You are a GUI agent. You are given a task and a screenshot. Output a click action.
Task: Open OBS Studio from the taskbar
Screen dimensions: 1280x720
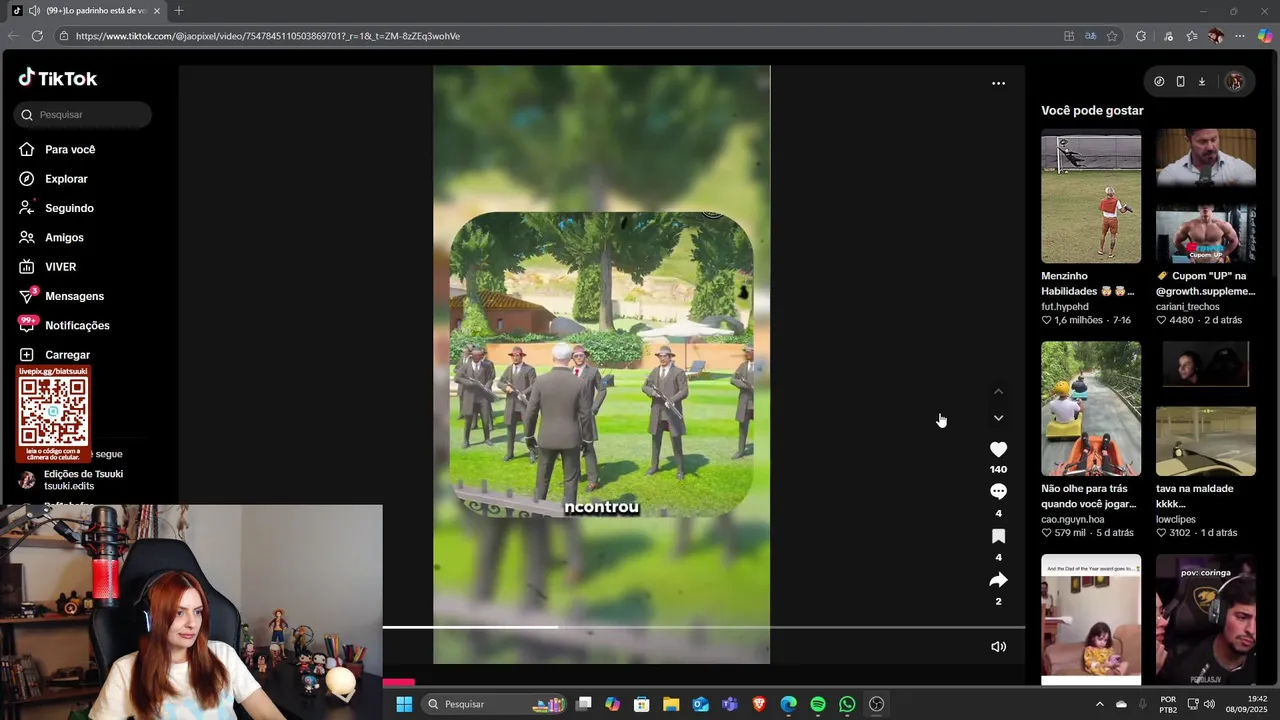click(x=877, y=704)
